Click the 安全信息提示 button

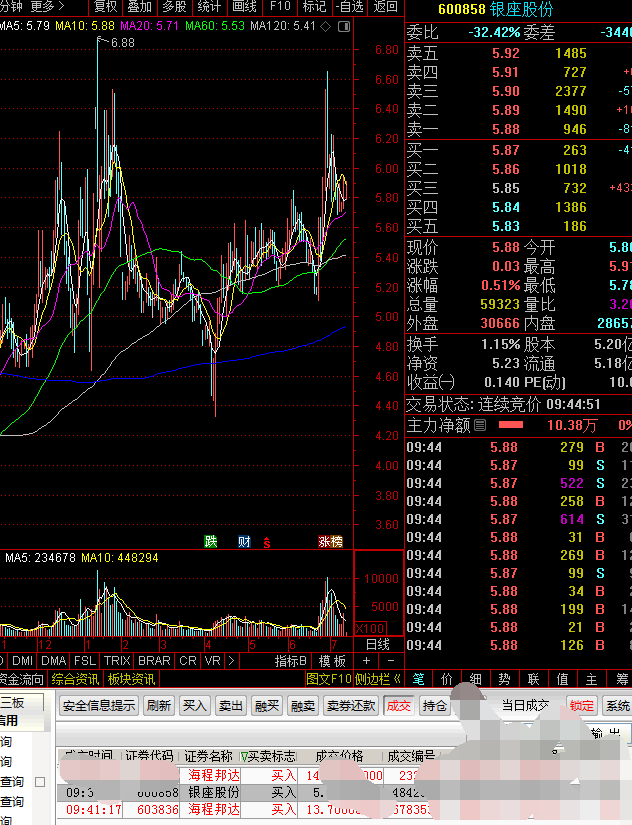pyautogui.click(x=99, y=706)
